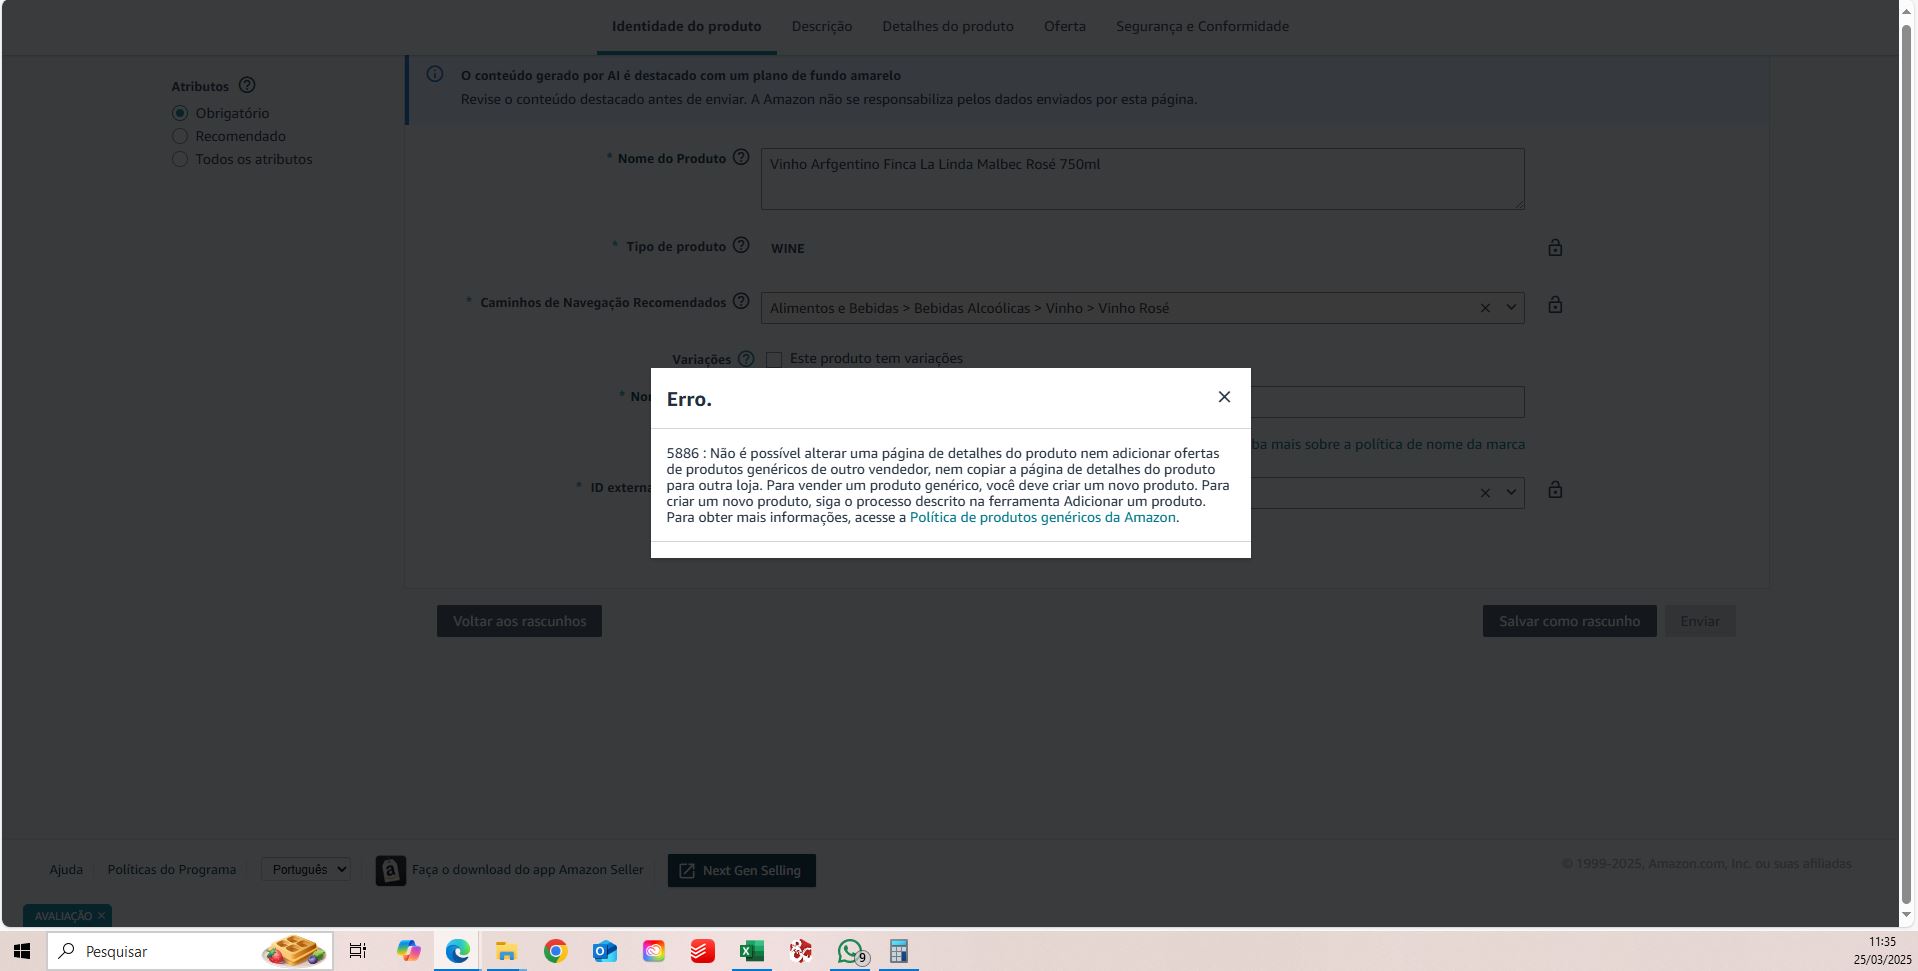Open the Windows Start menu
Screen dimensions: 1918x971
pyautogui.click(x=22, y=951)
